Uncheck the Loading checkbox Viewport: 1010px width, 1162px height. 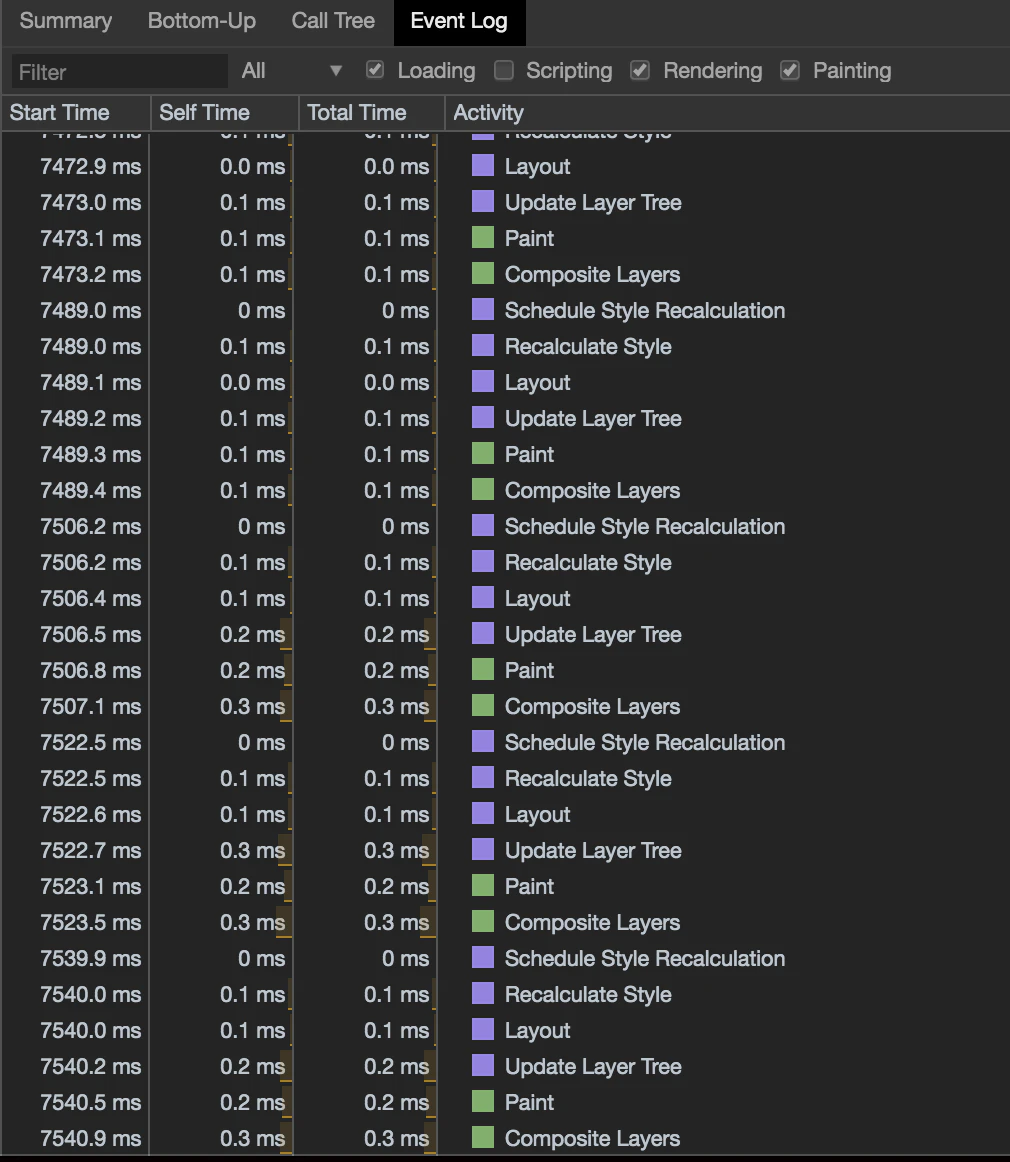tap(375, 70)
